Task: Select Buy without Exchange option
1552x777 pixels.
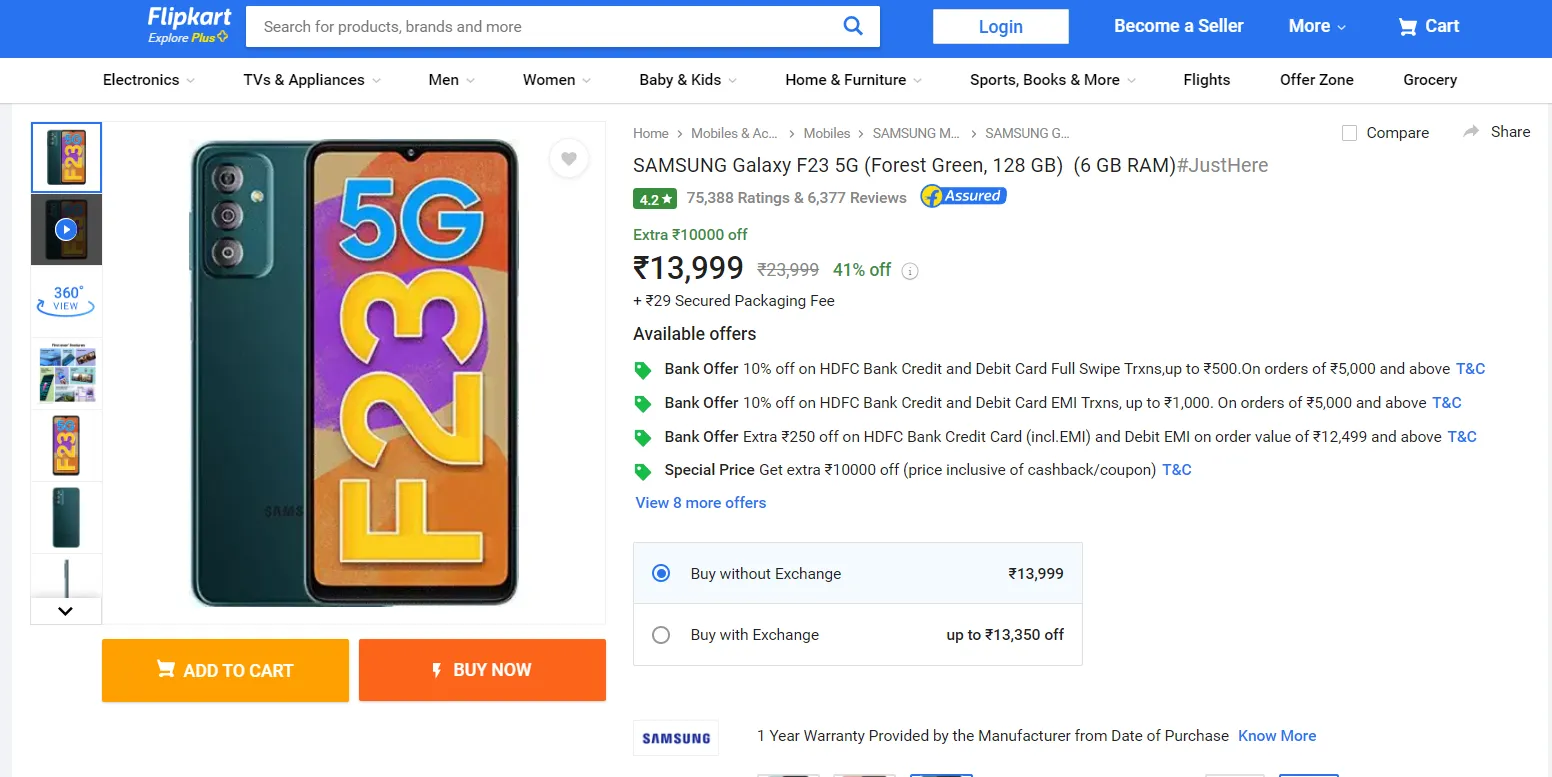Action: pyautogui.click(x=661, y=574)
